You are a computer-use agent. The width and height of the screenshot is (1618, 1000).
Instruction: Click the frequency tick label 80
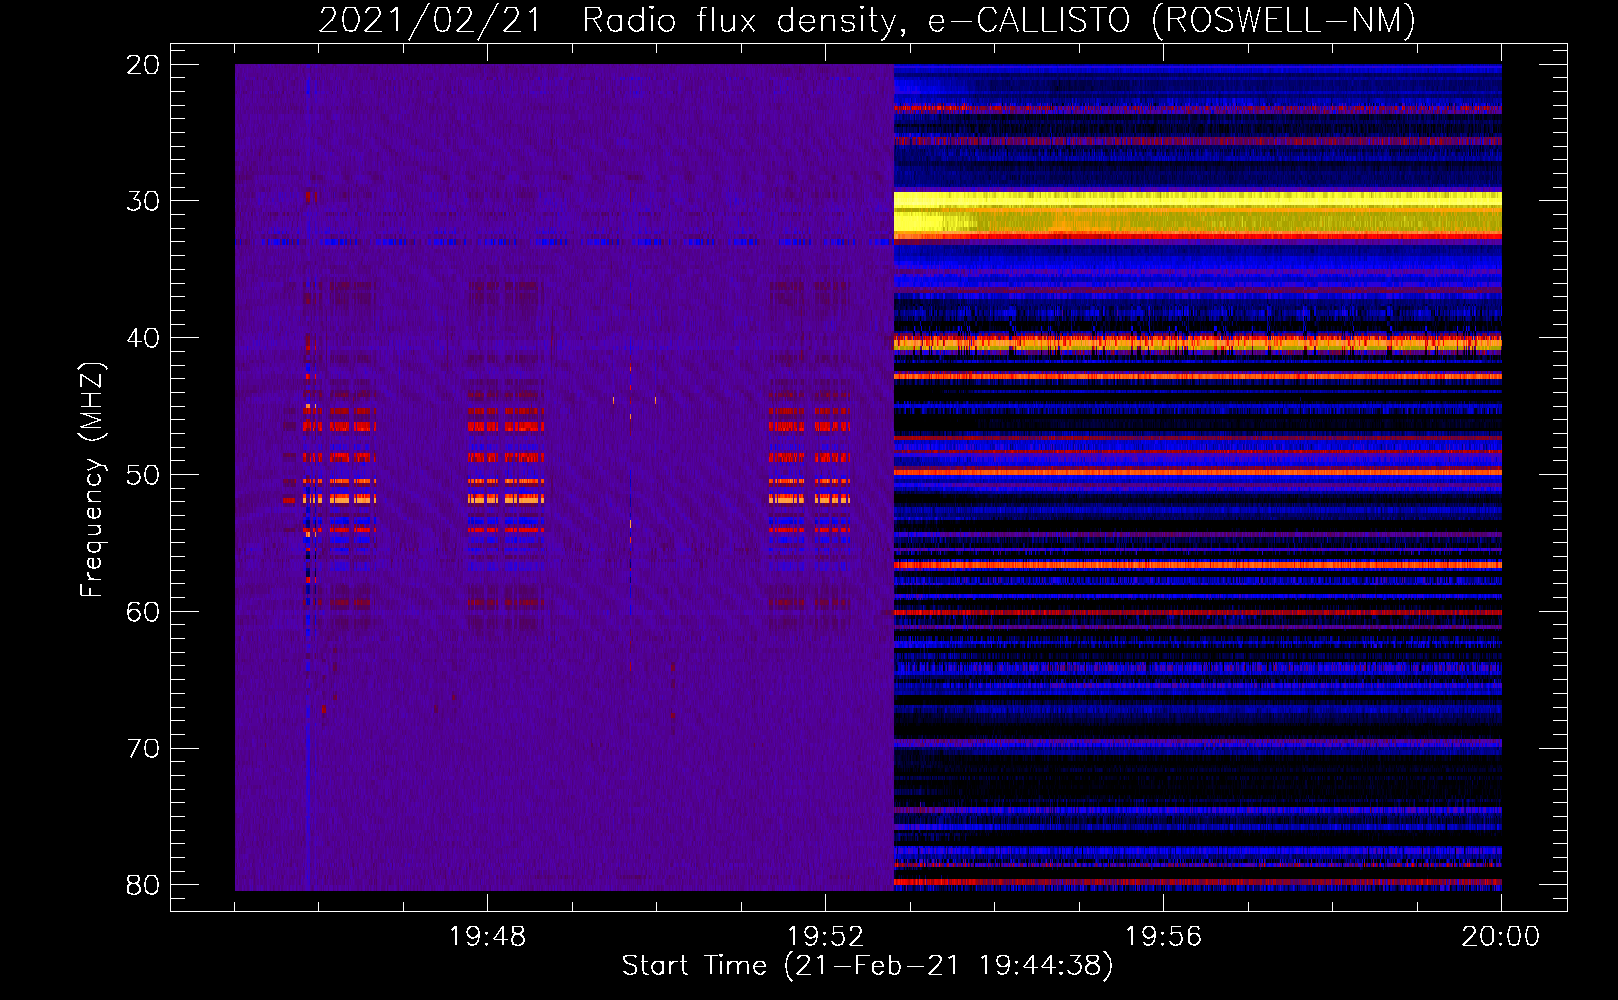(143, 885)
